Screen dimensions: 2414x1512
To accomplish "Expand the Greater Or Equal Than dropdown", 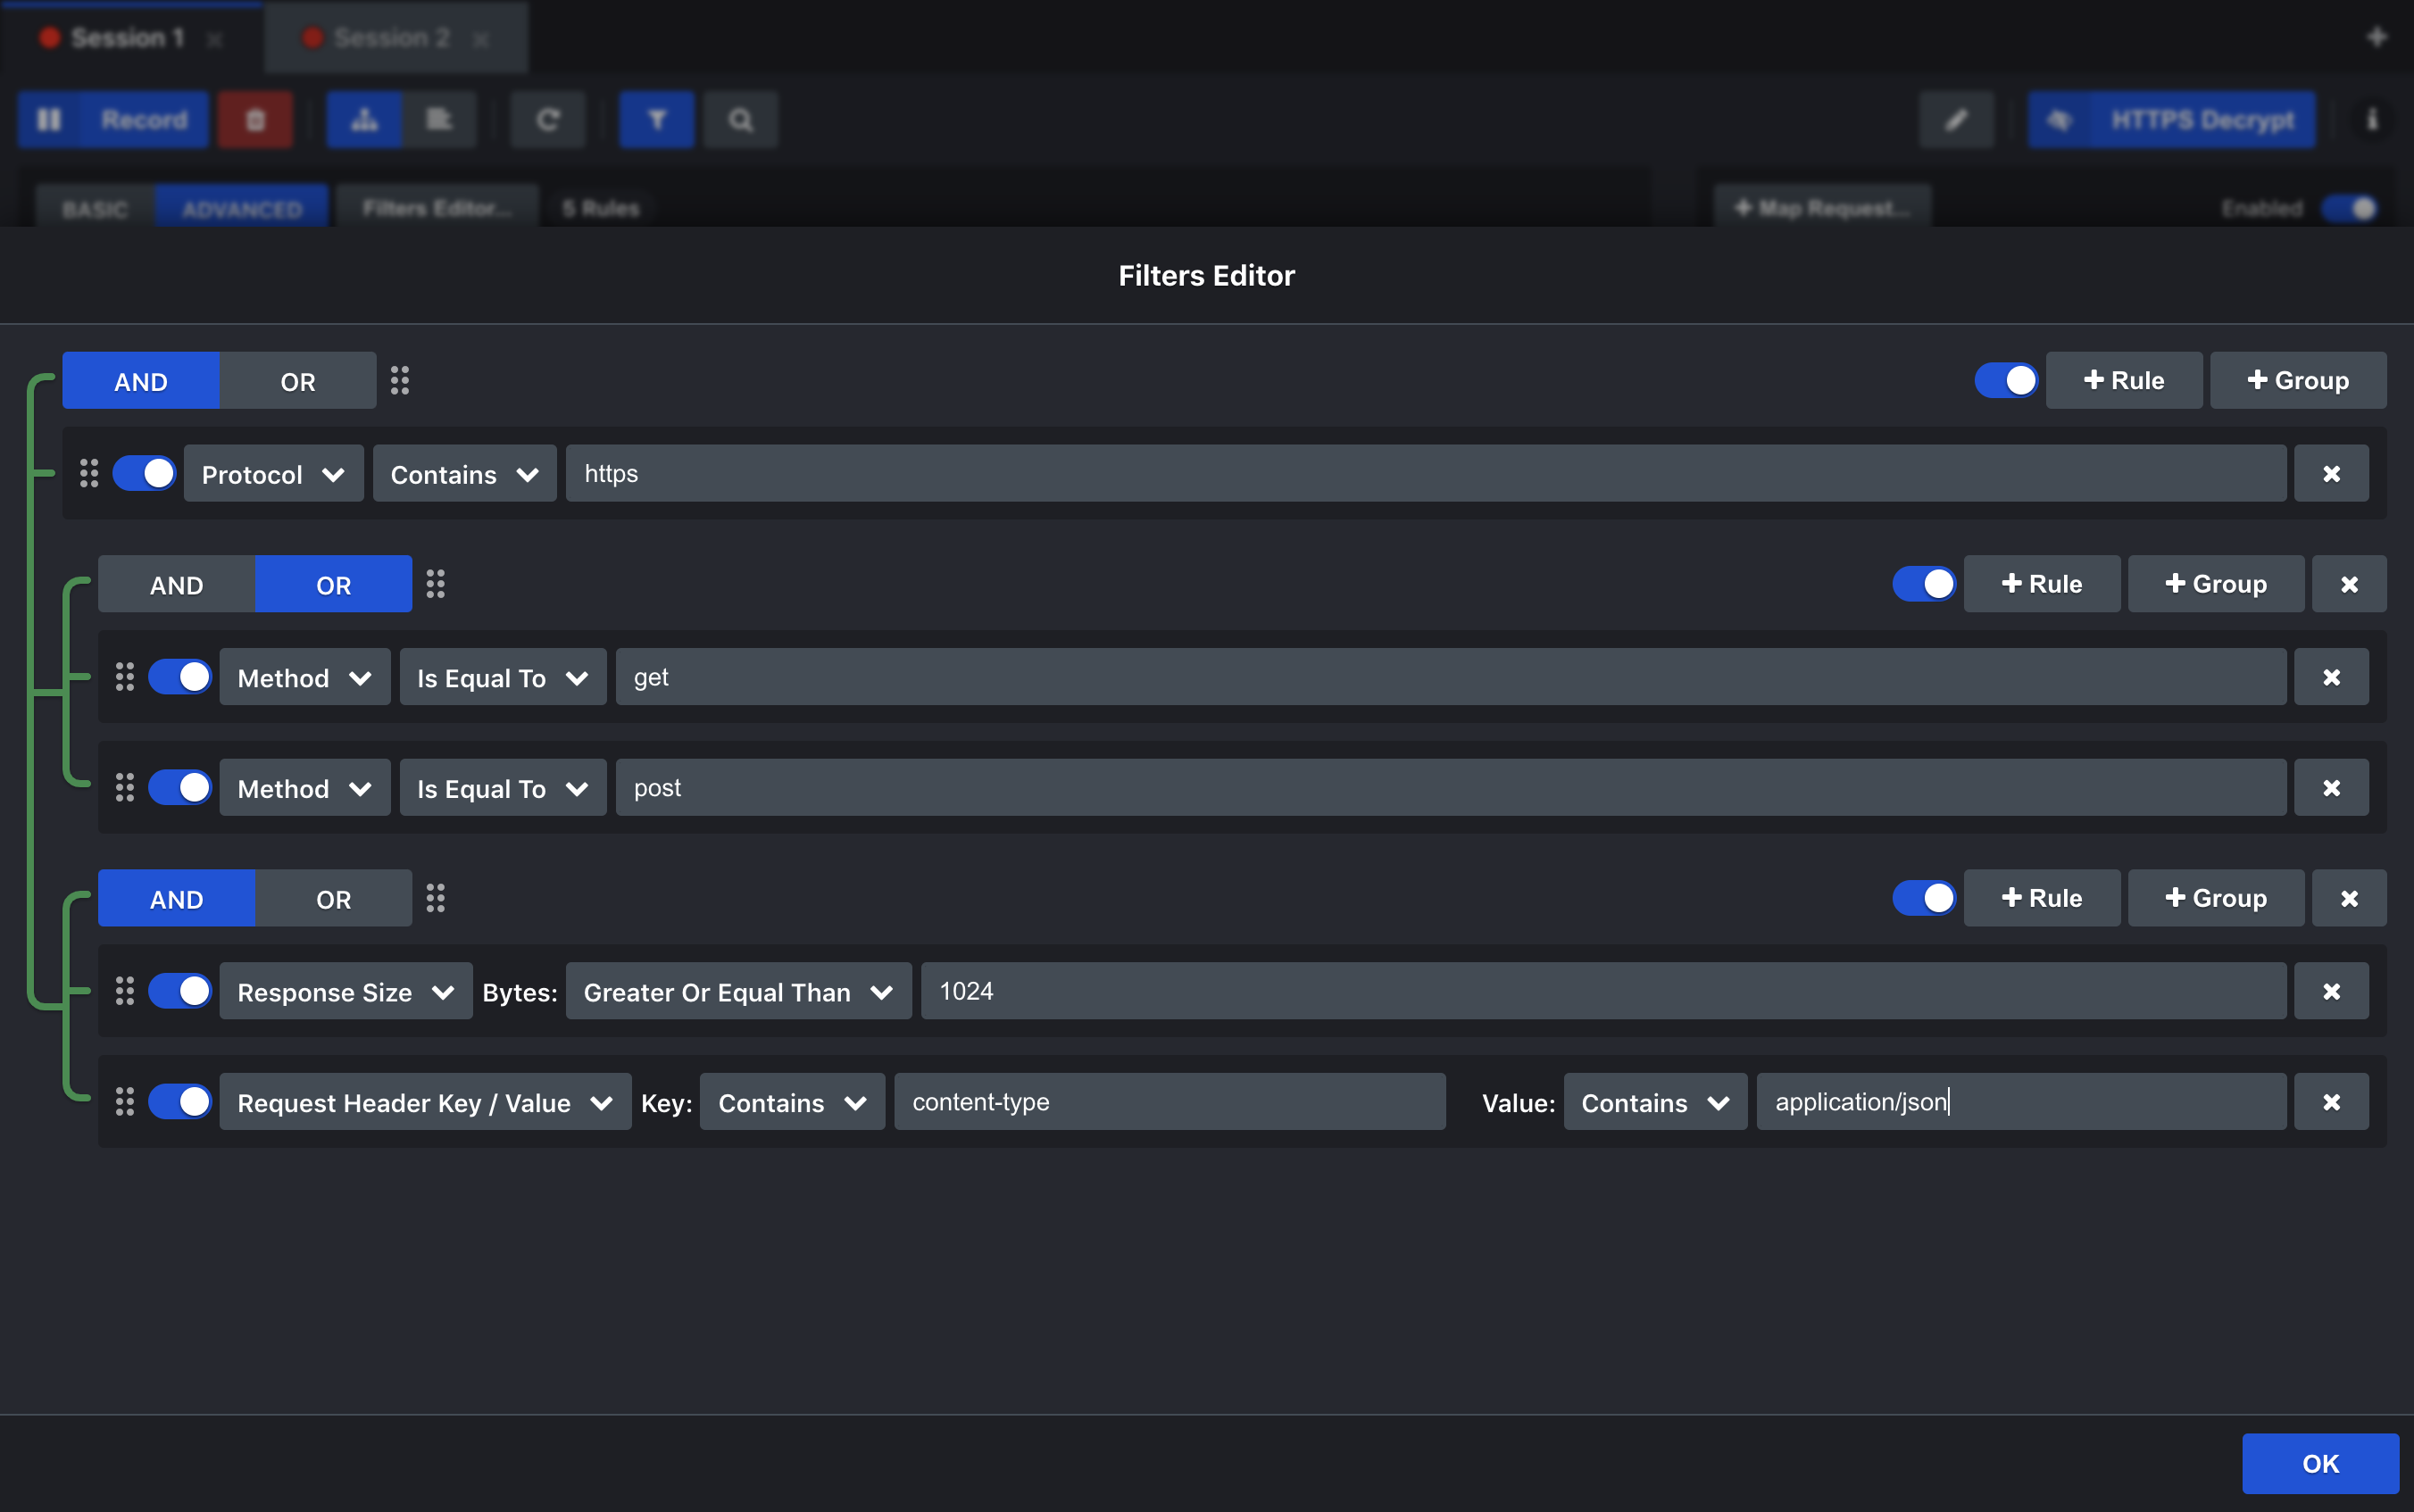I will tap(736, 991).
